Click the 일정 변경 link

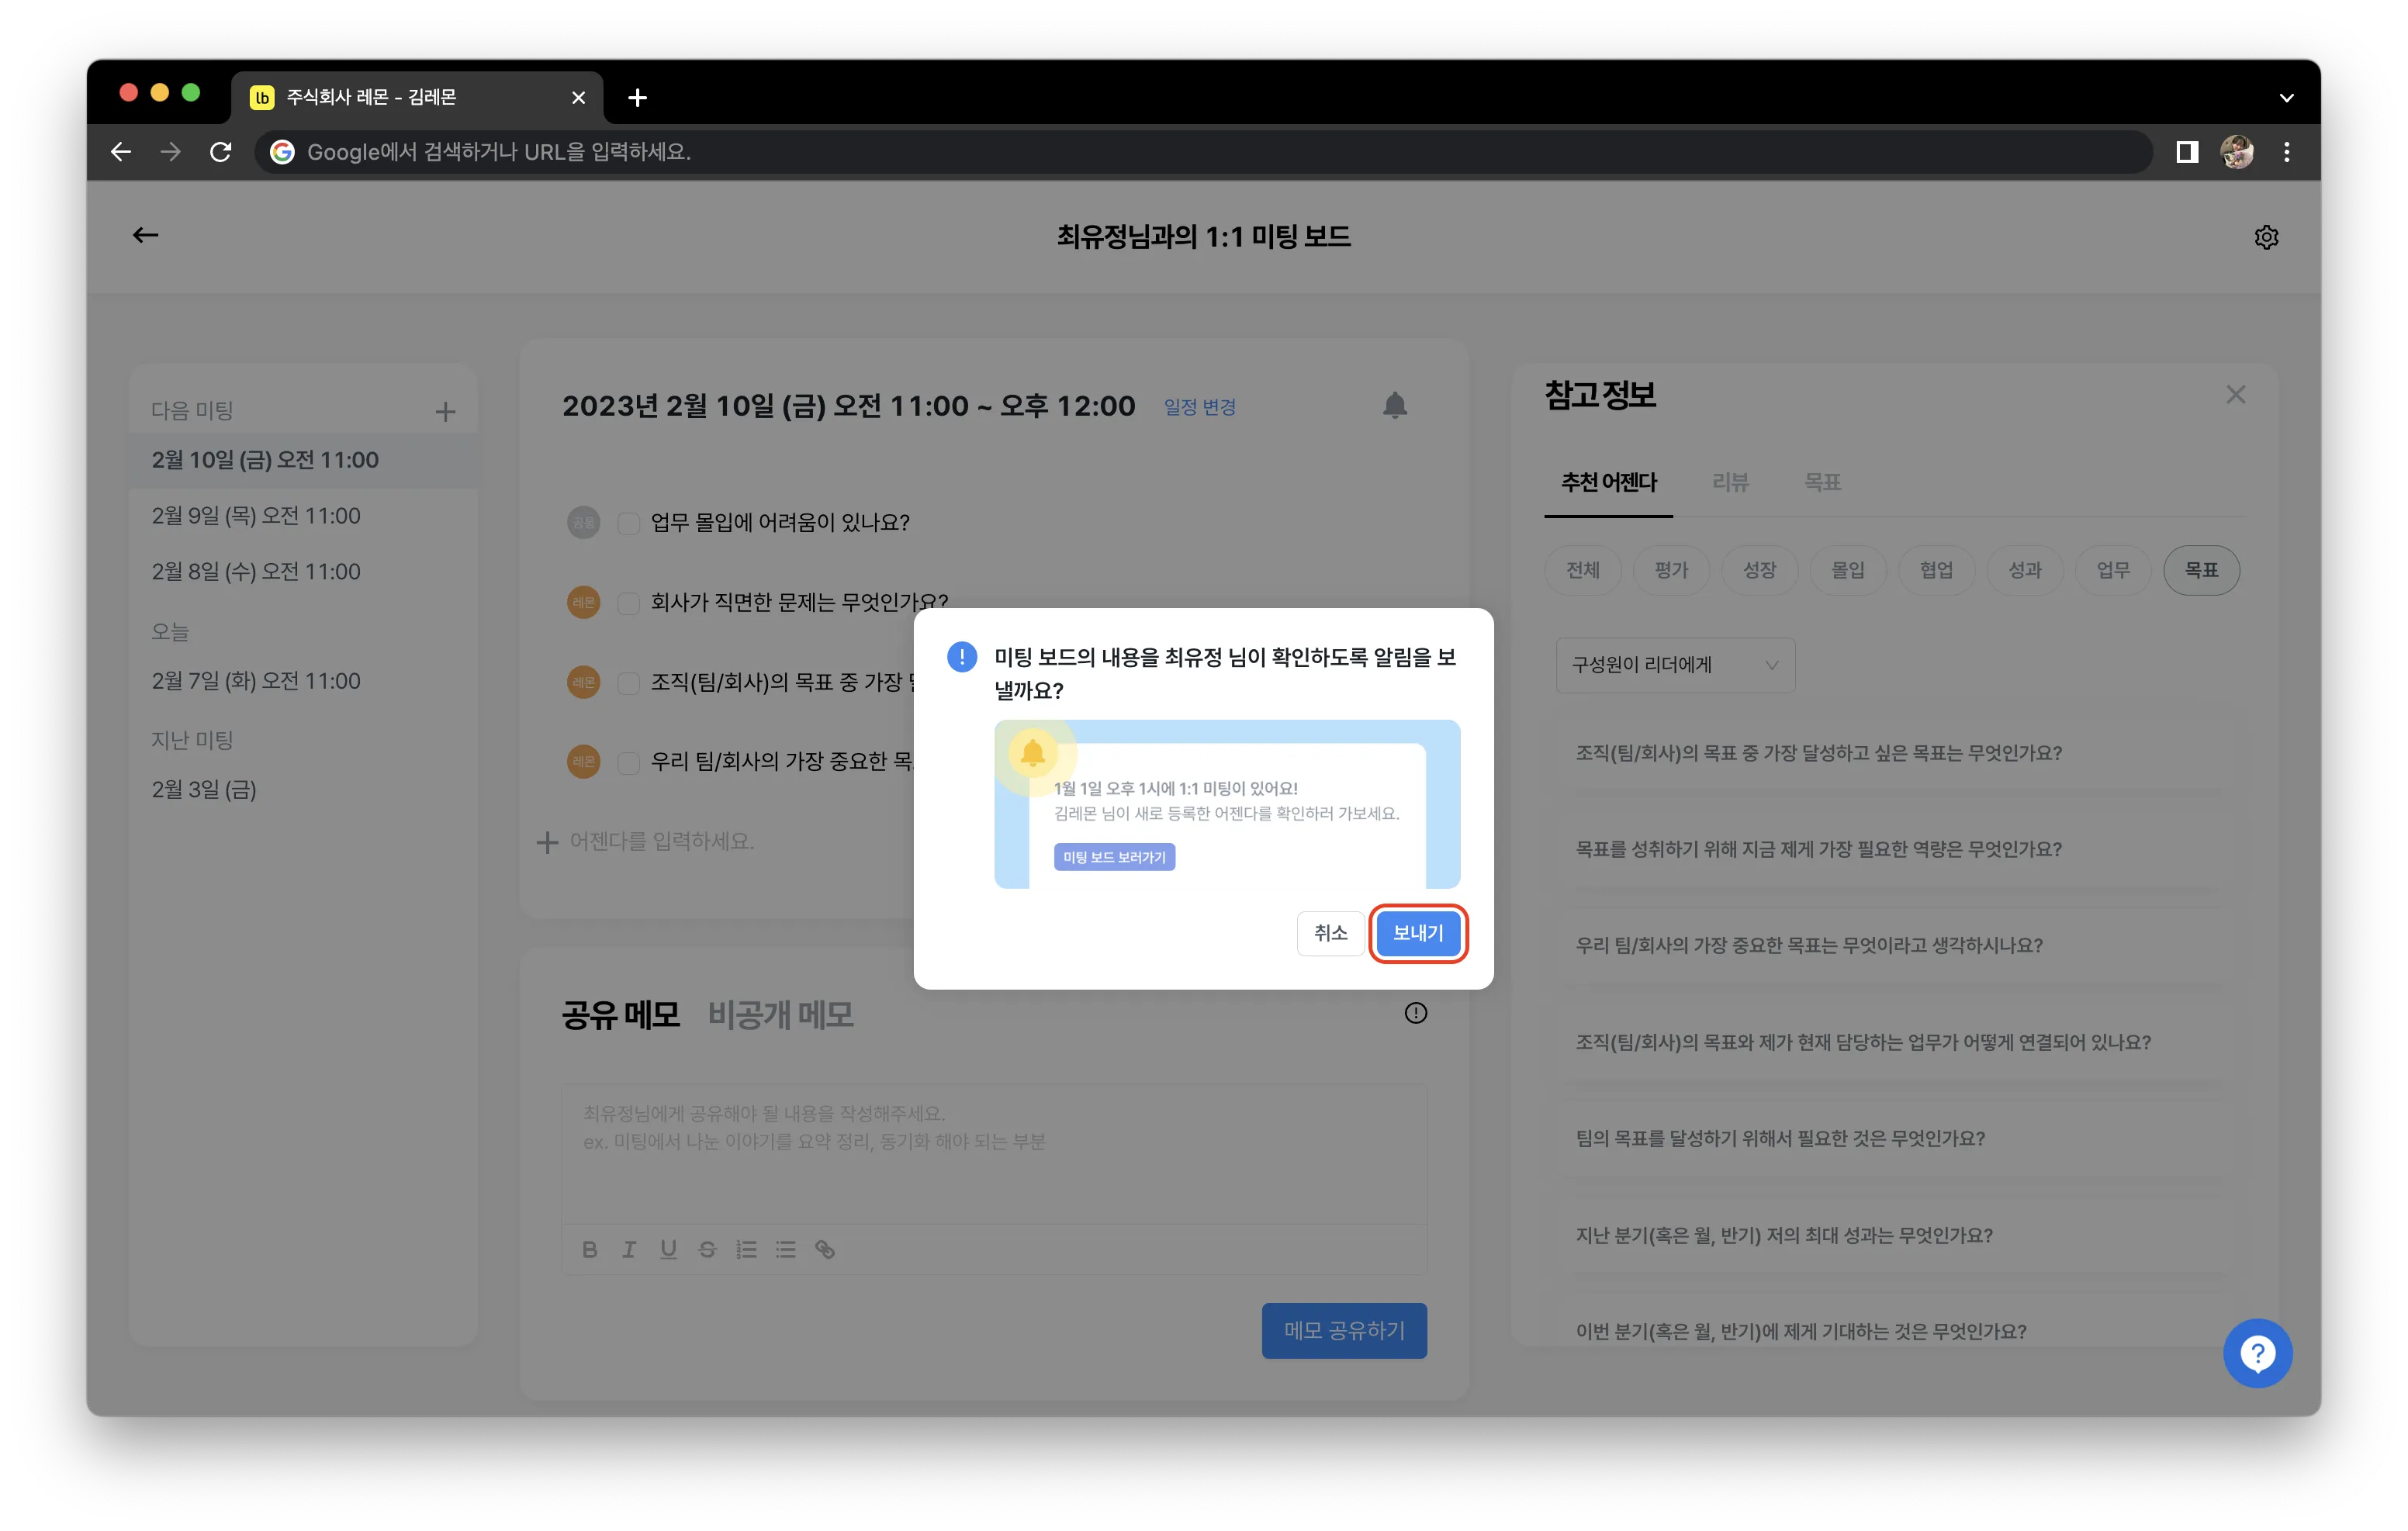pos(1199,407)
